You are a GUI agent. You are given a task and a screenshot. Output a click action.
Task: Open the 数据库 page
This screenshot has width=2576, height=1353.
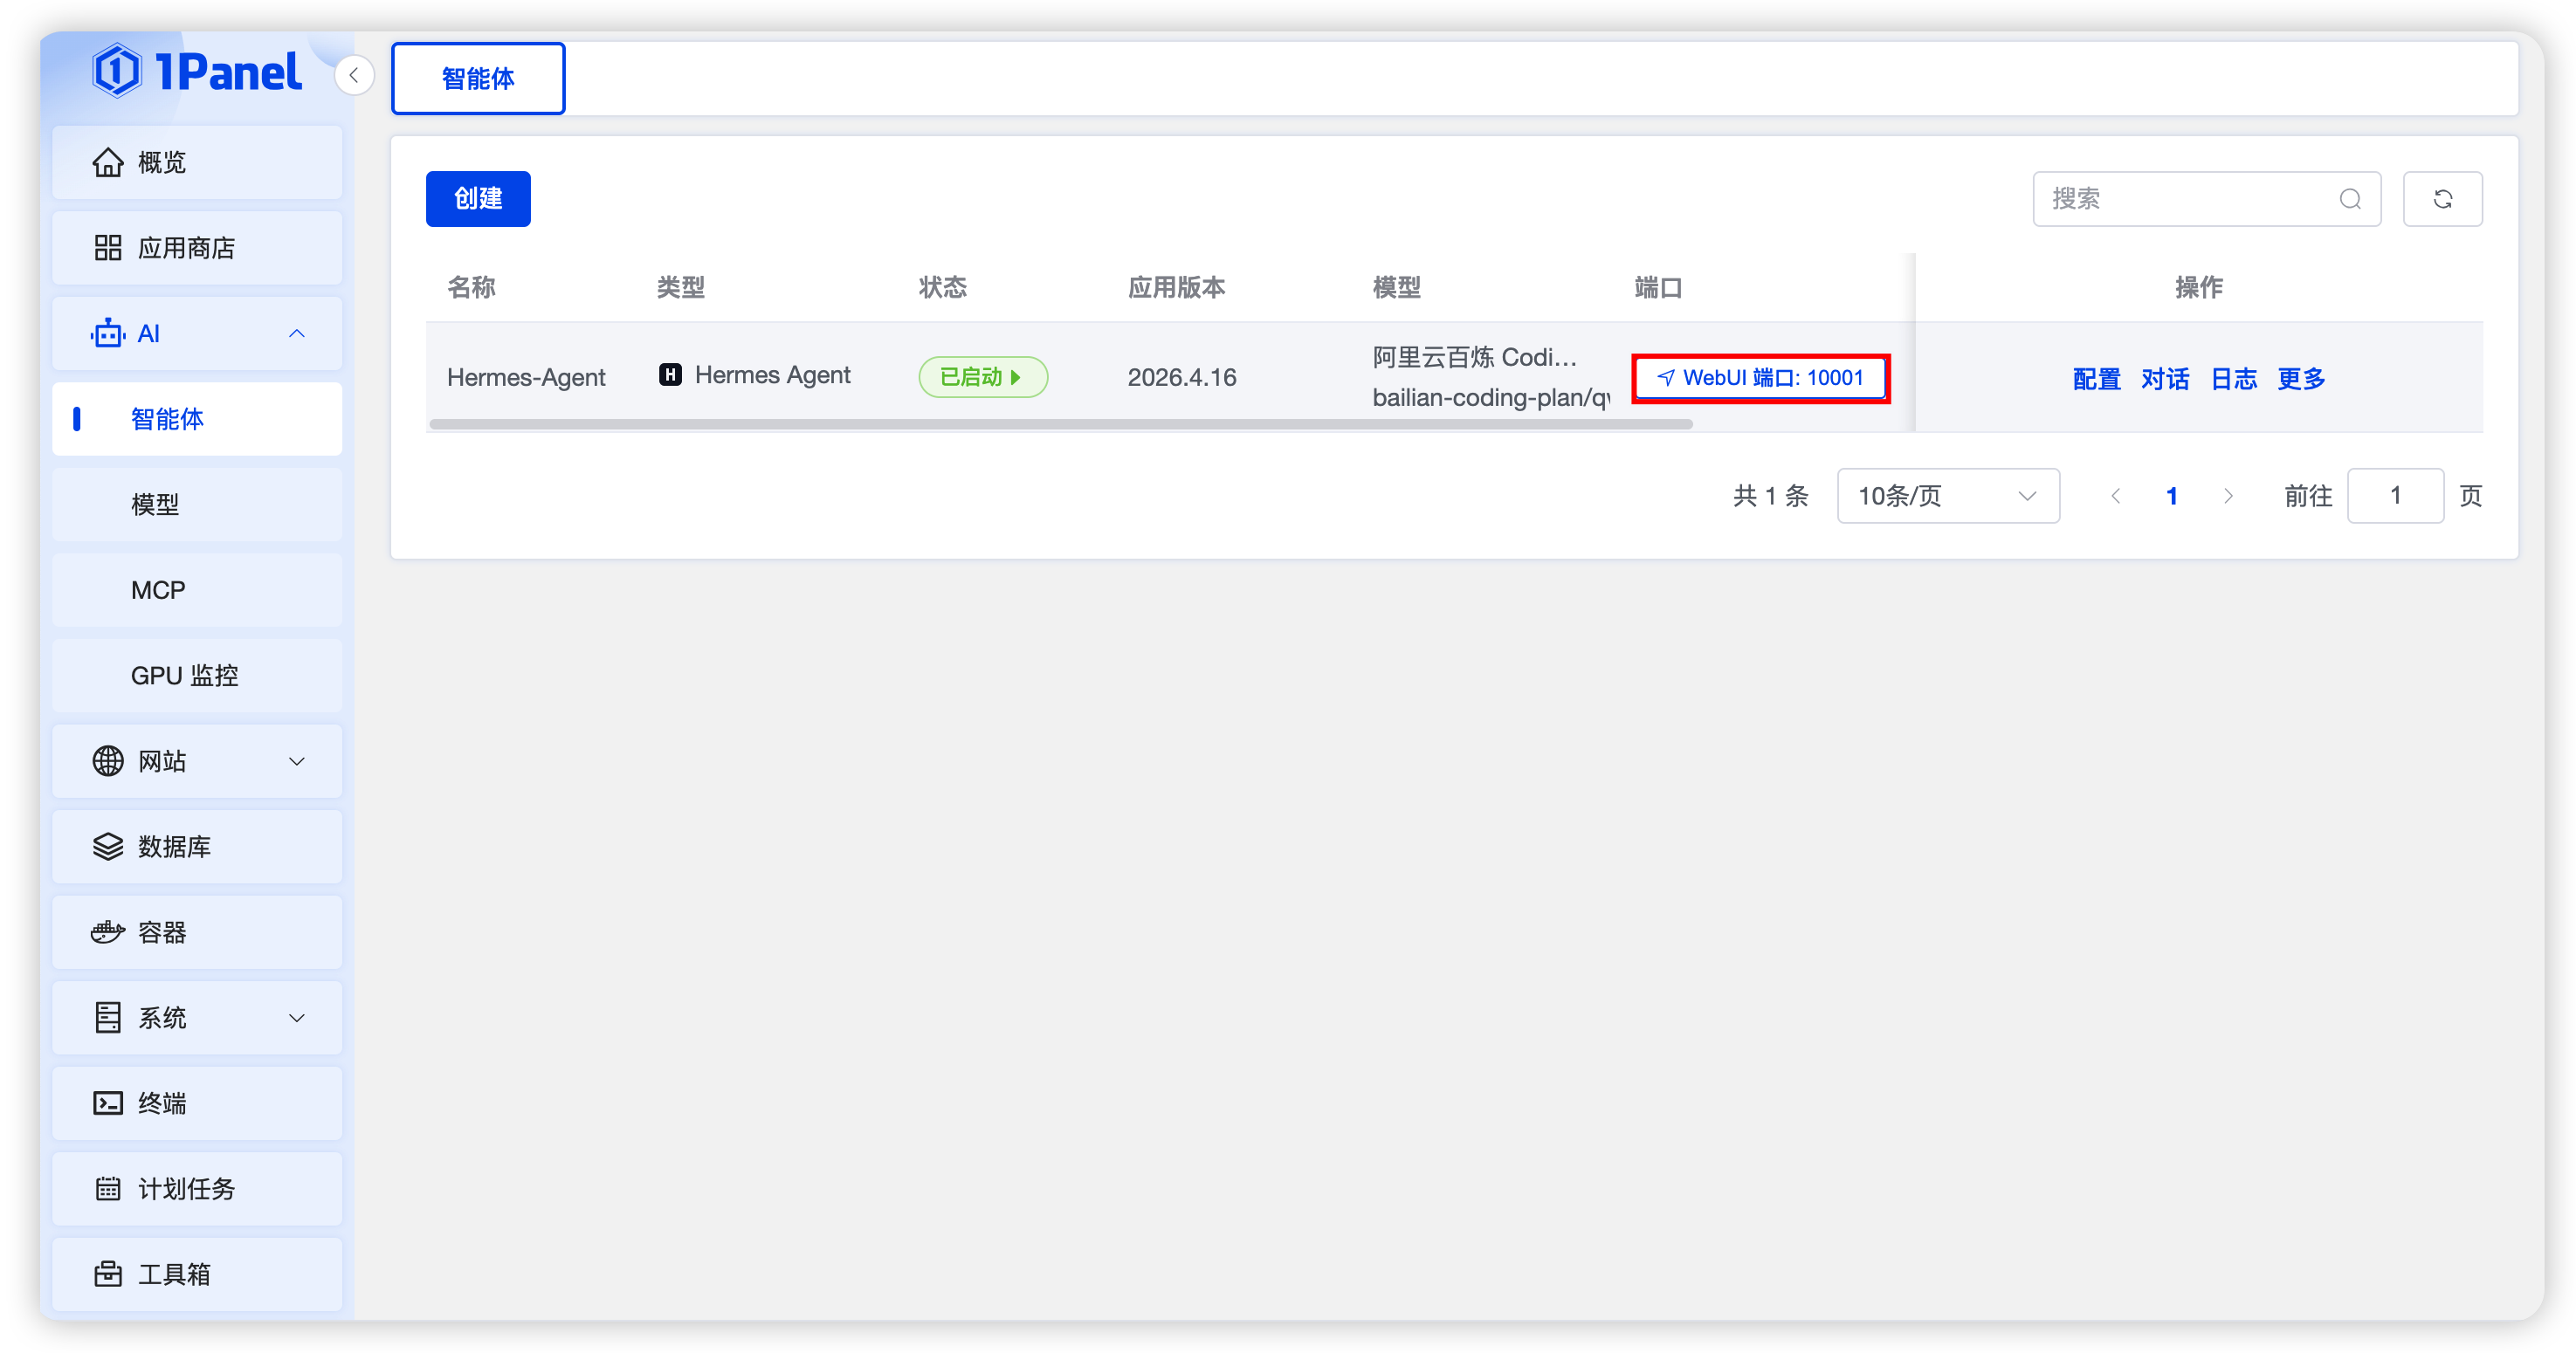[197, 847]
